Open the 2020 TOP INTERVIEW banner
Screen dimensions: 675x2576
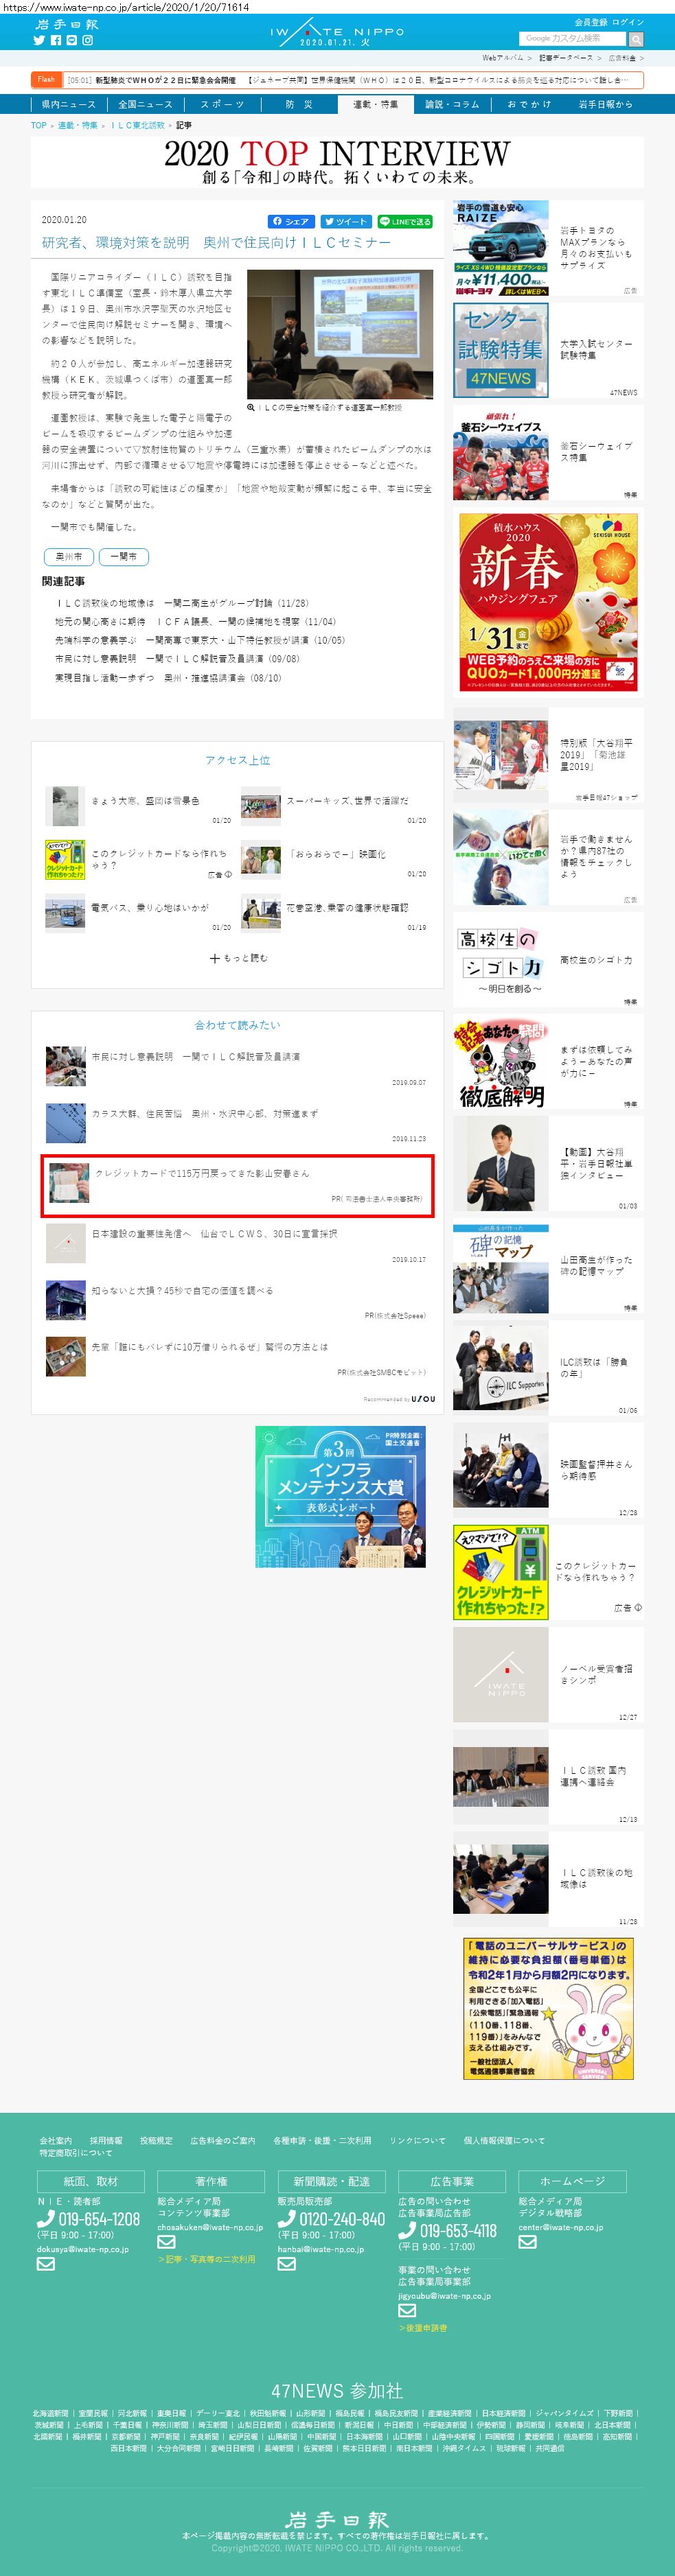coord(337,162)
